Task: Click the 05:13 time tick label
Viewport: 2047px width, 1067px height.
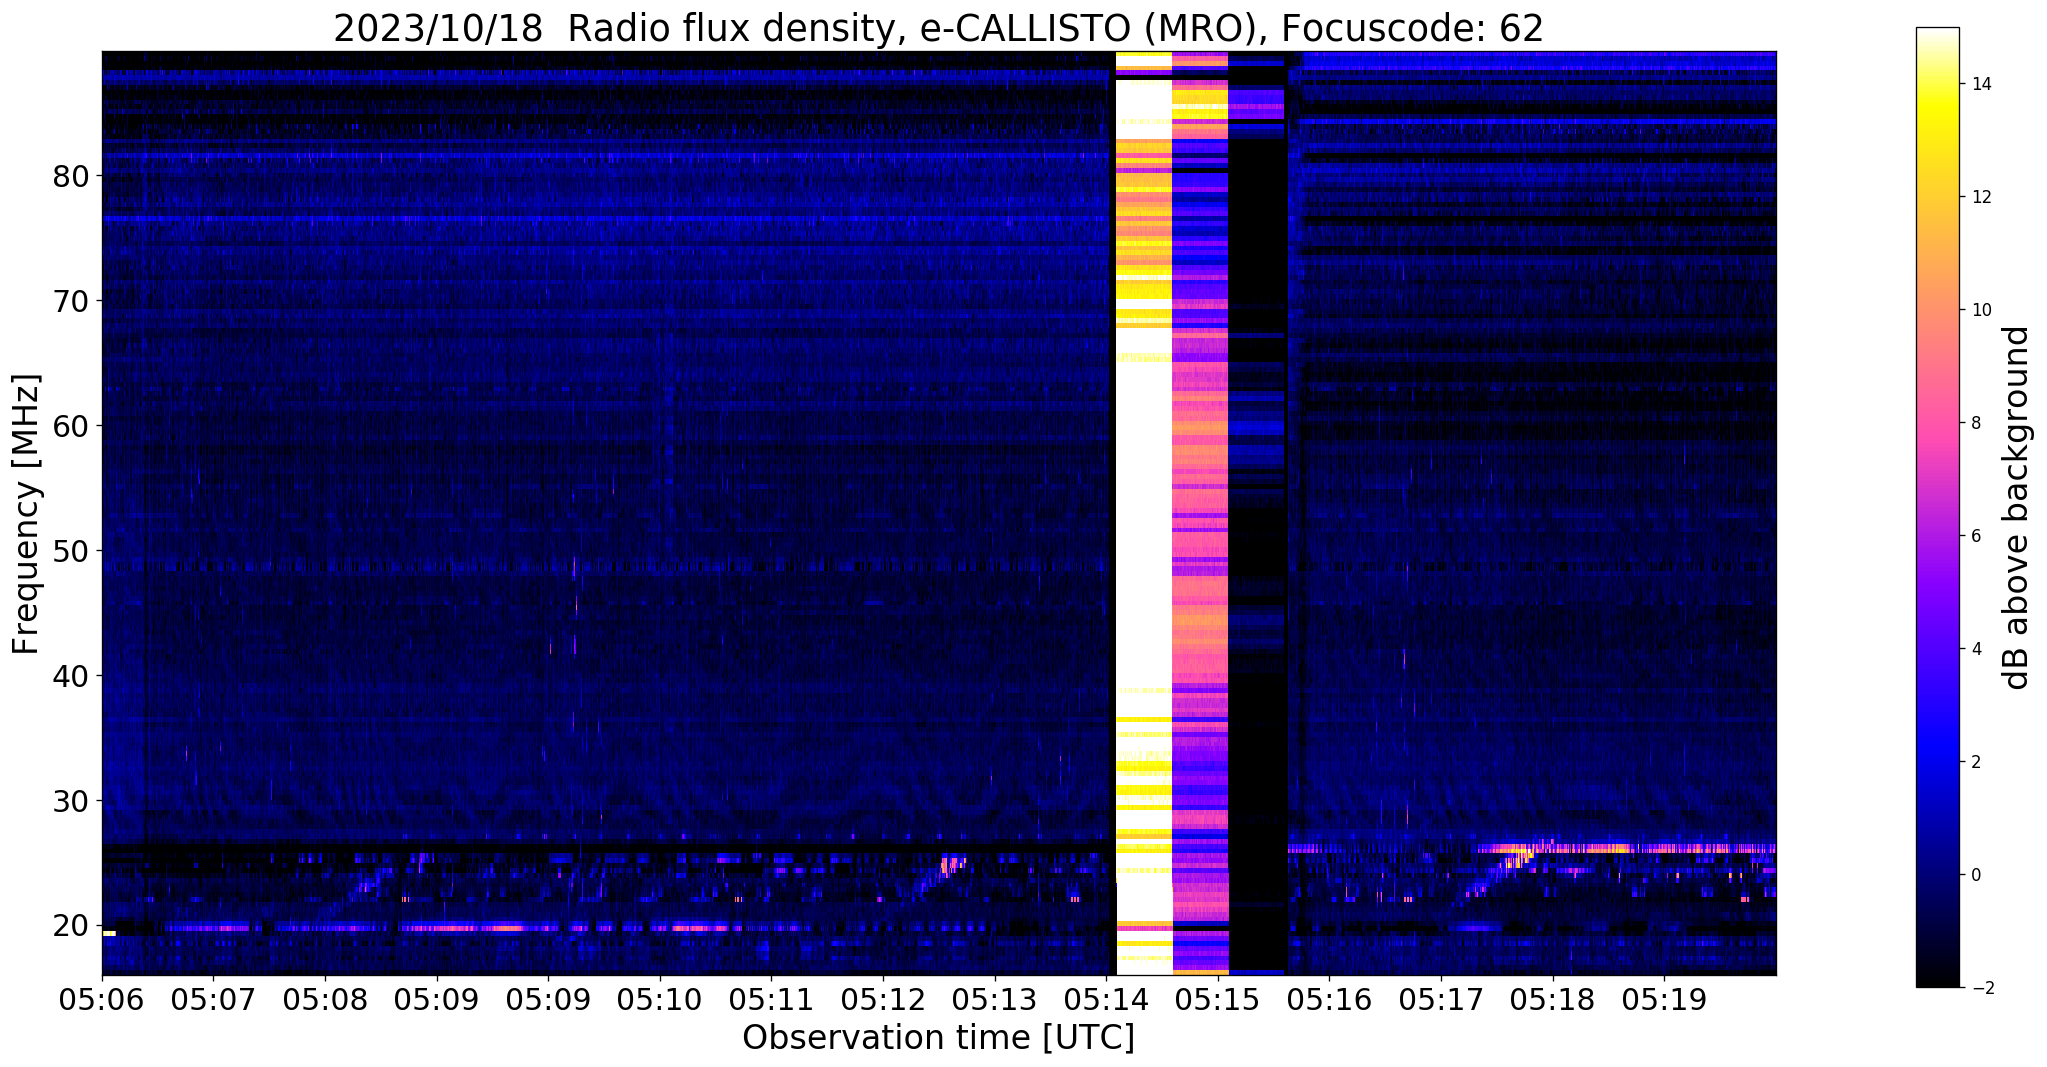Action: pyautogui.click(x=994, y=998)
